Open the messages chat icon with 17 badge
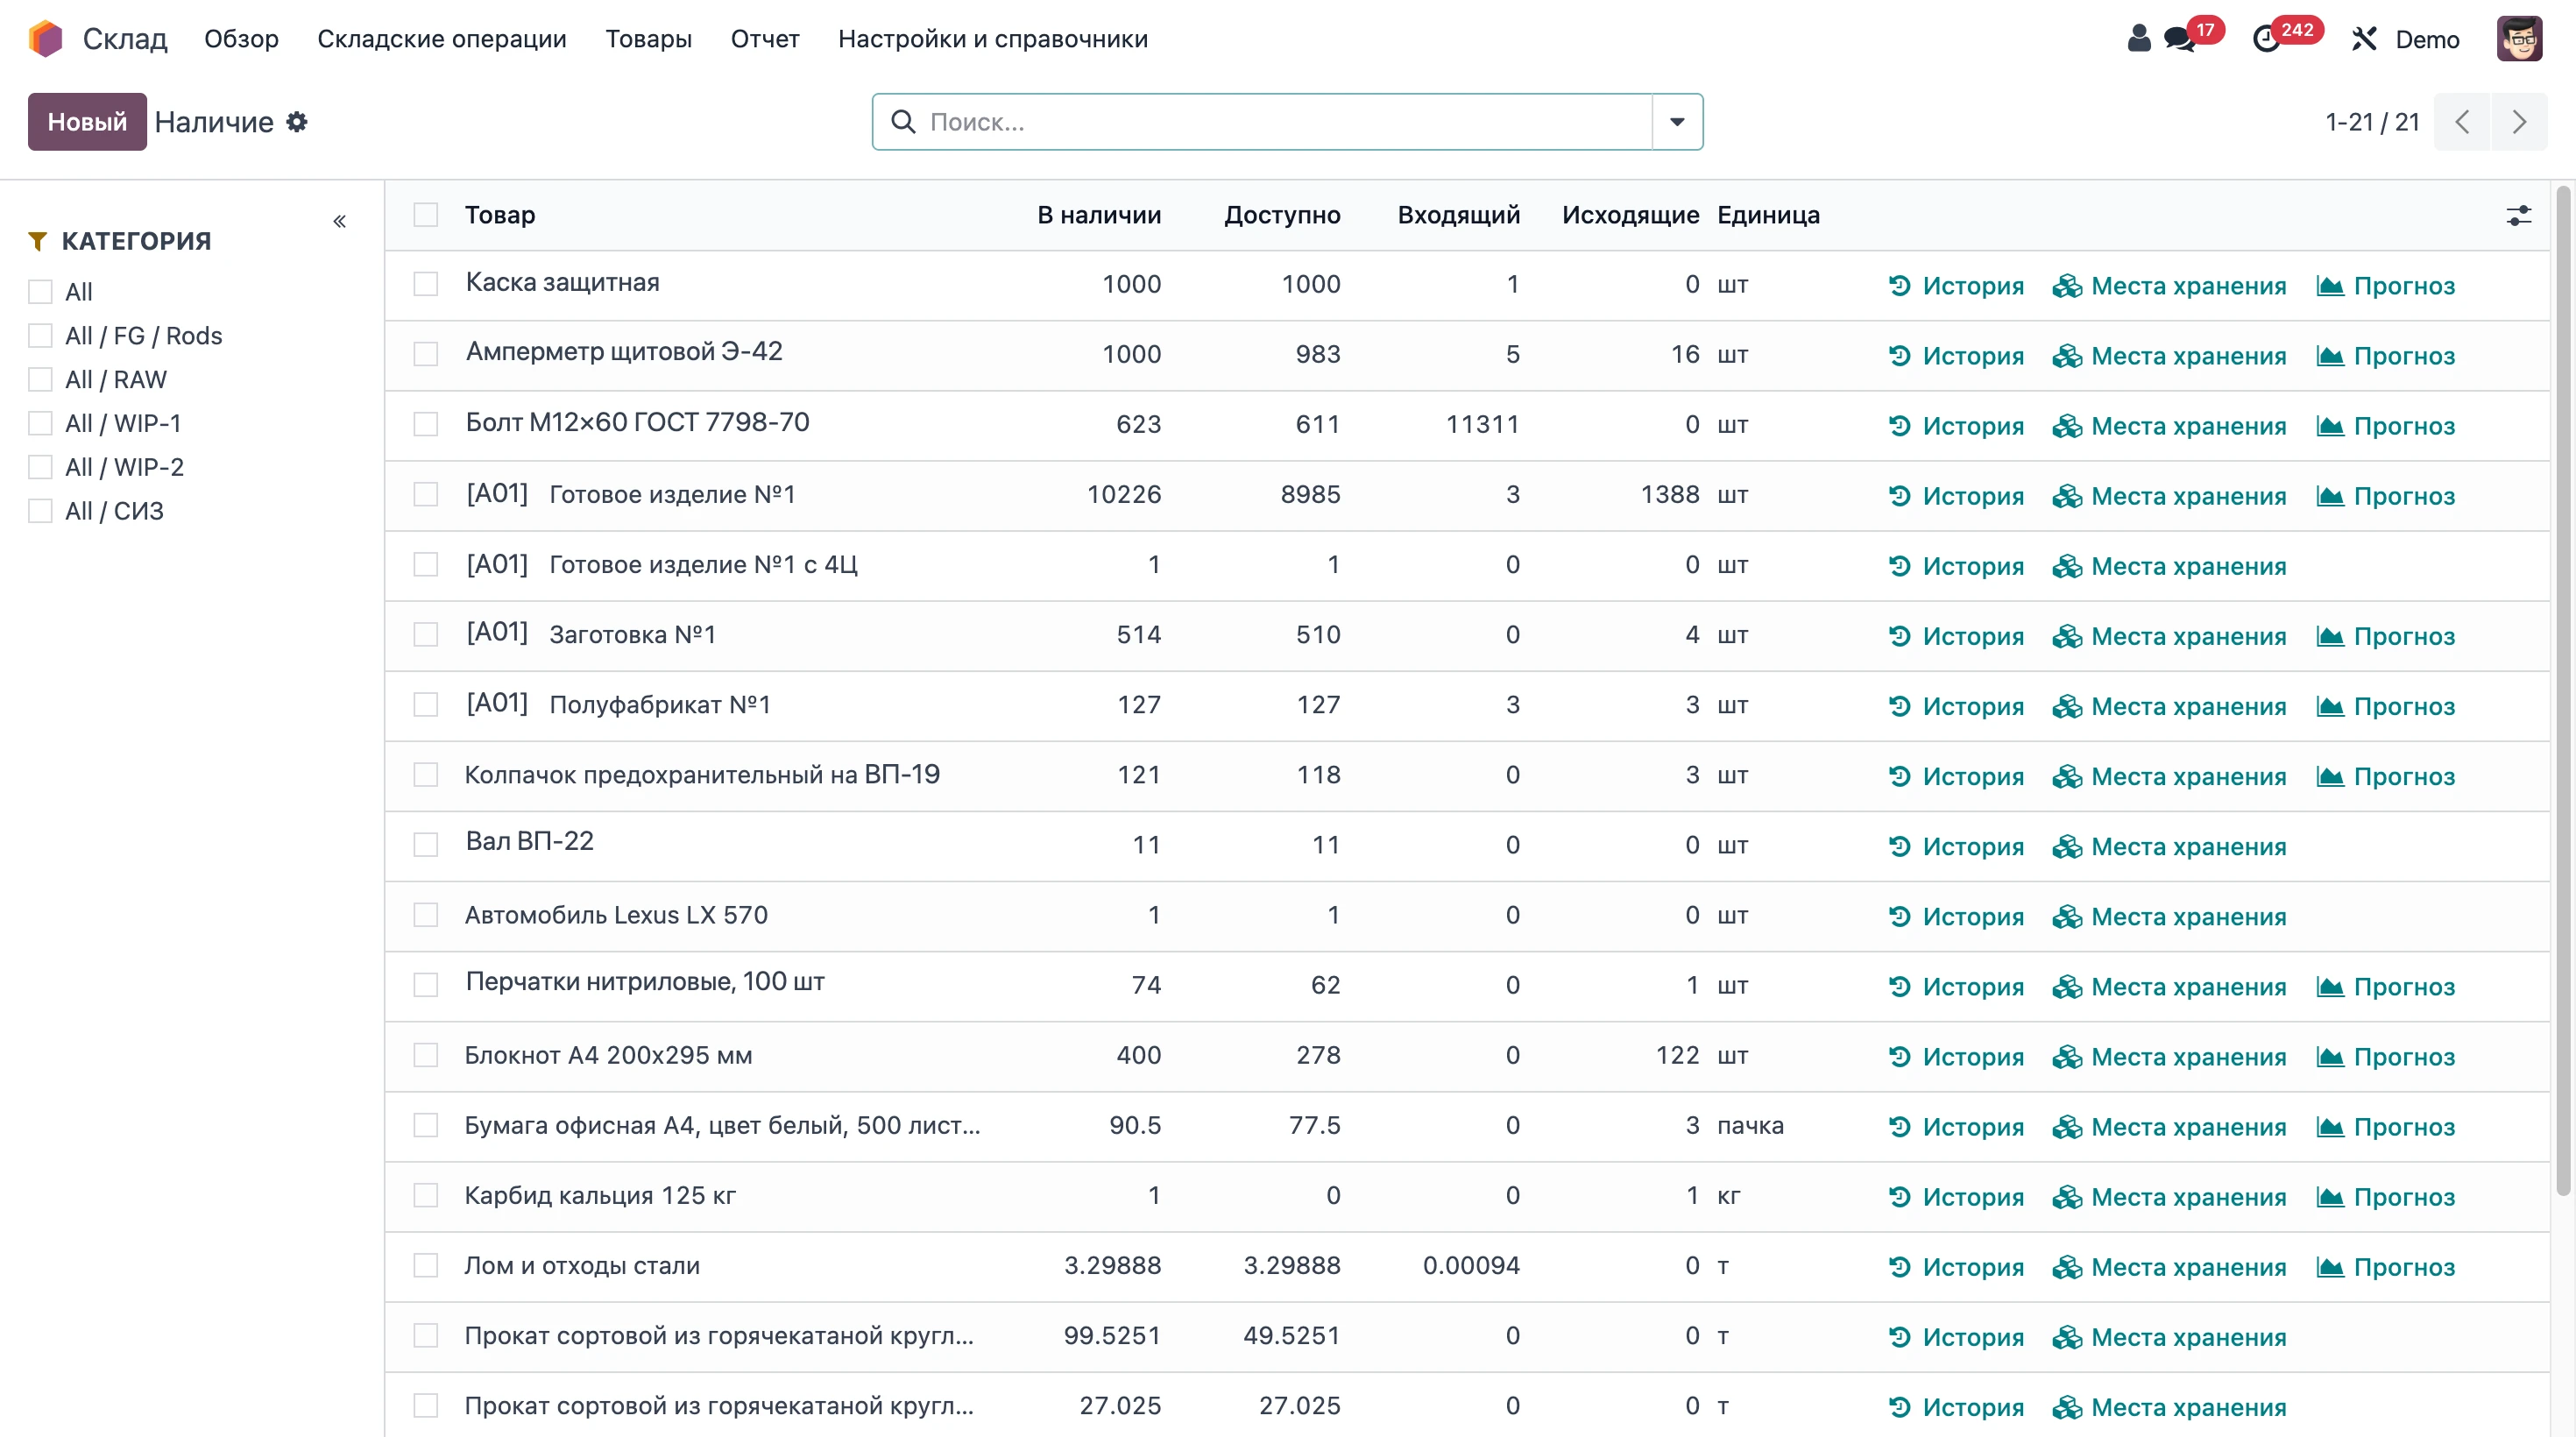Viewport: 2576px width, 1437px height. click(2178, 39)
